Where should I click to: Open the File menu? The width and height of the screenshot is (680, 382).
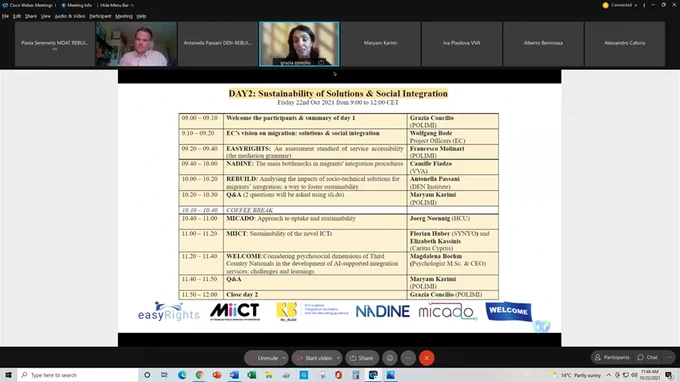coord(5,16)
